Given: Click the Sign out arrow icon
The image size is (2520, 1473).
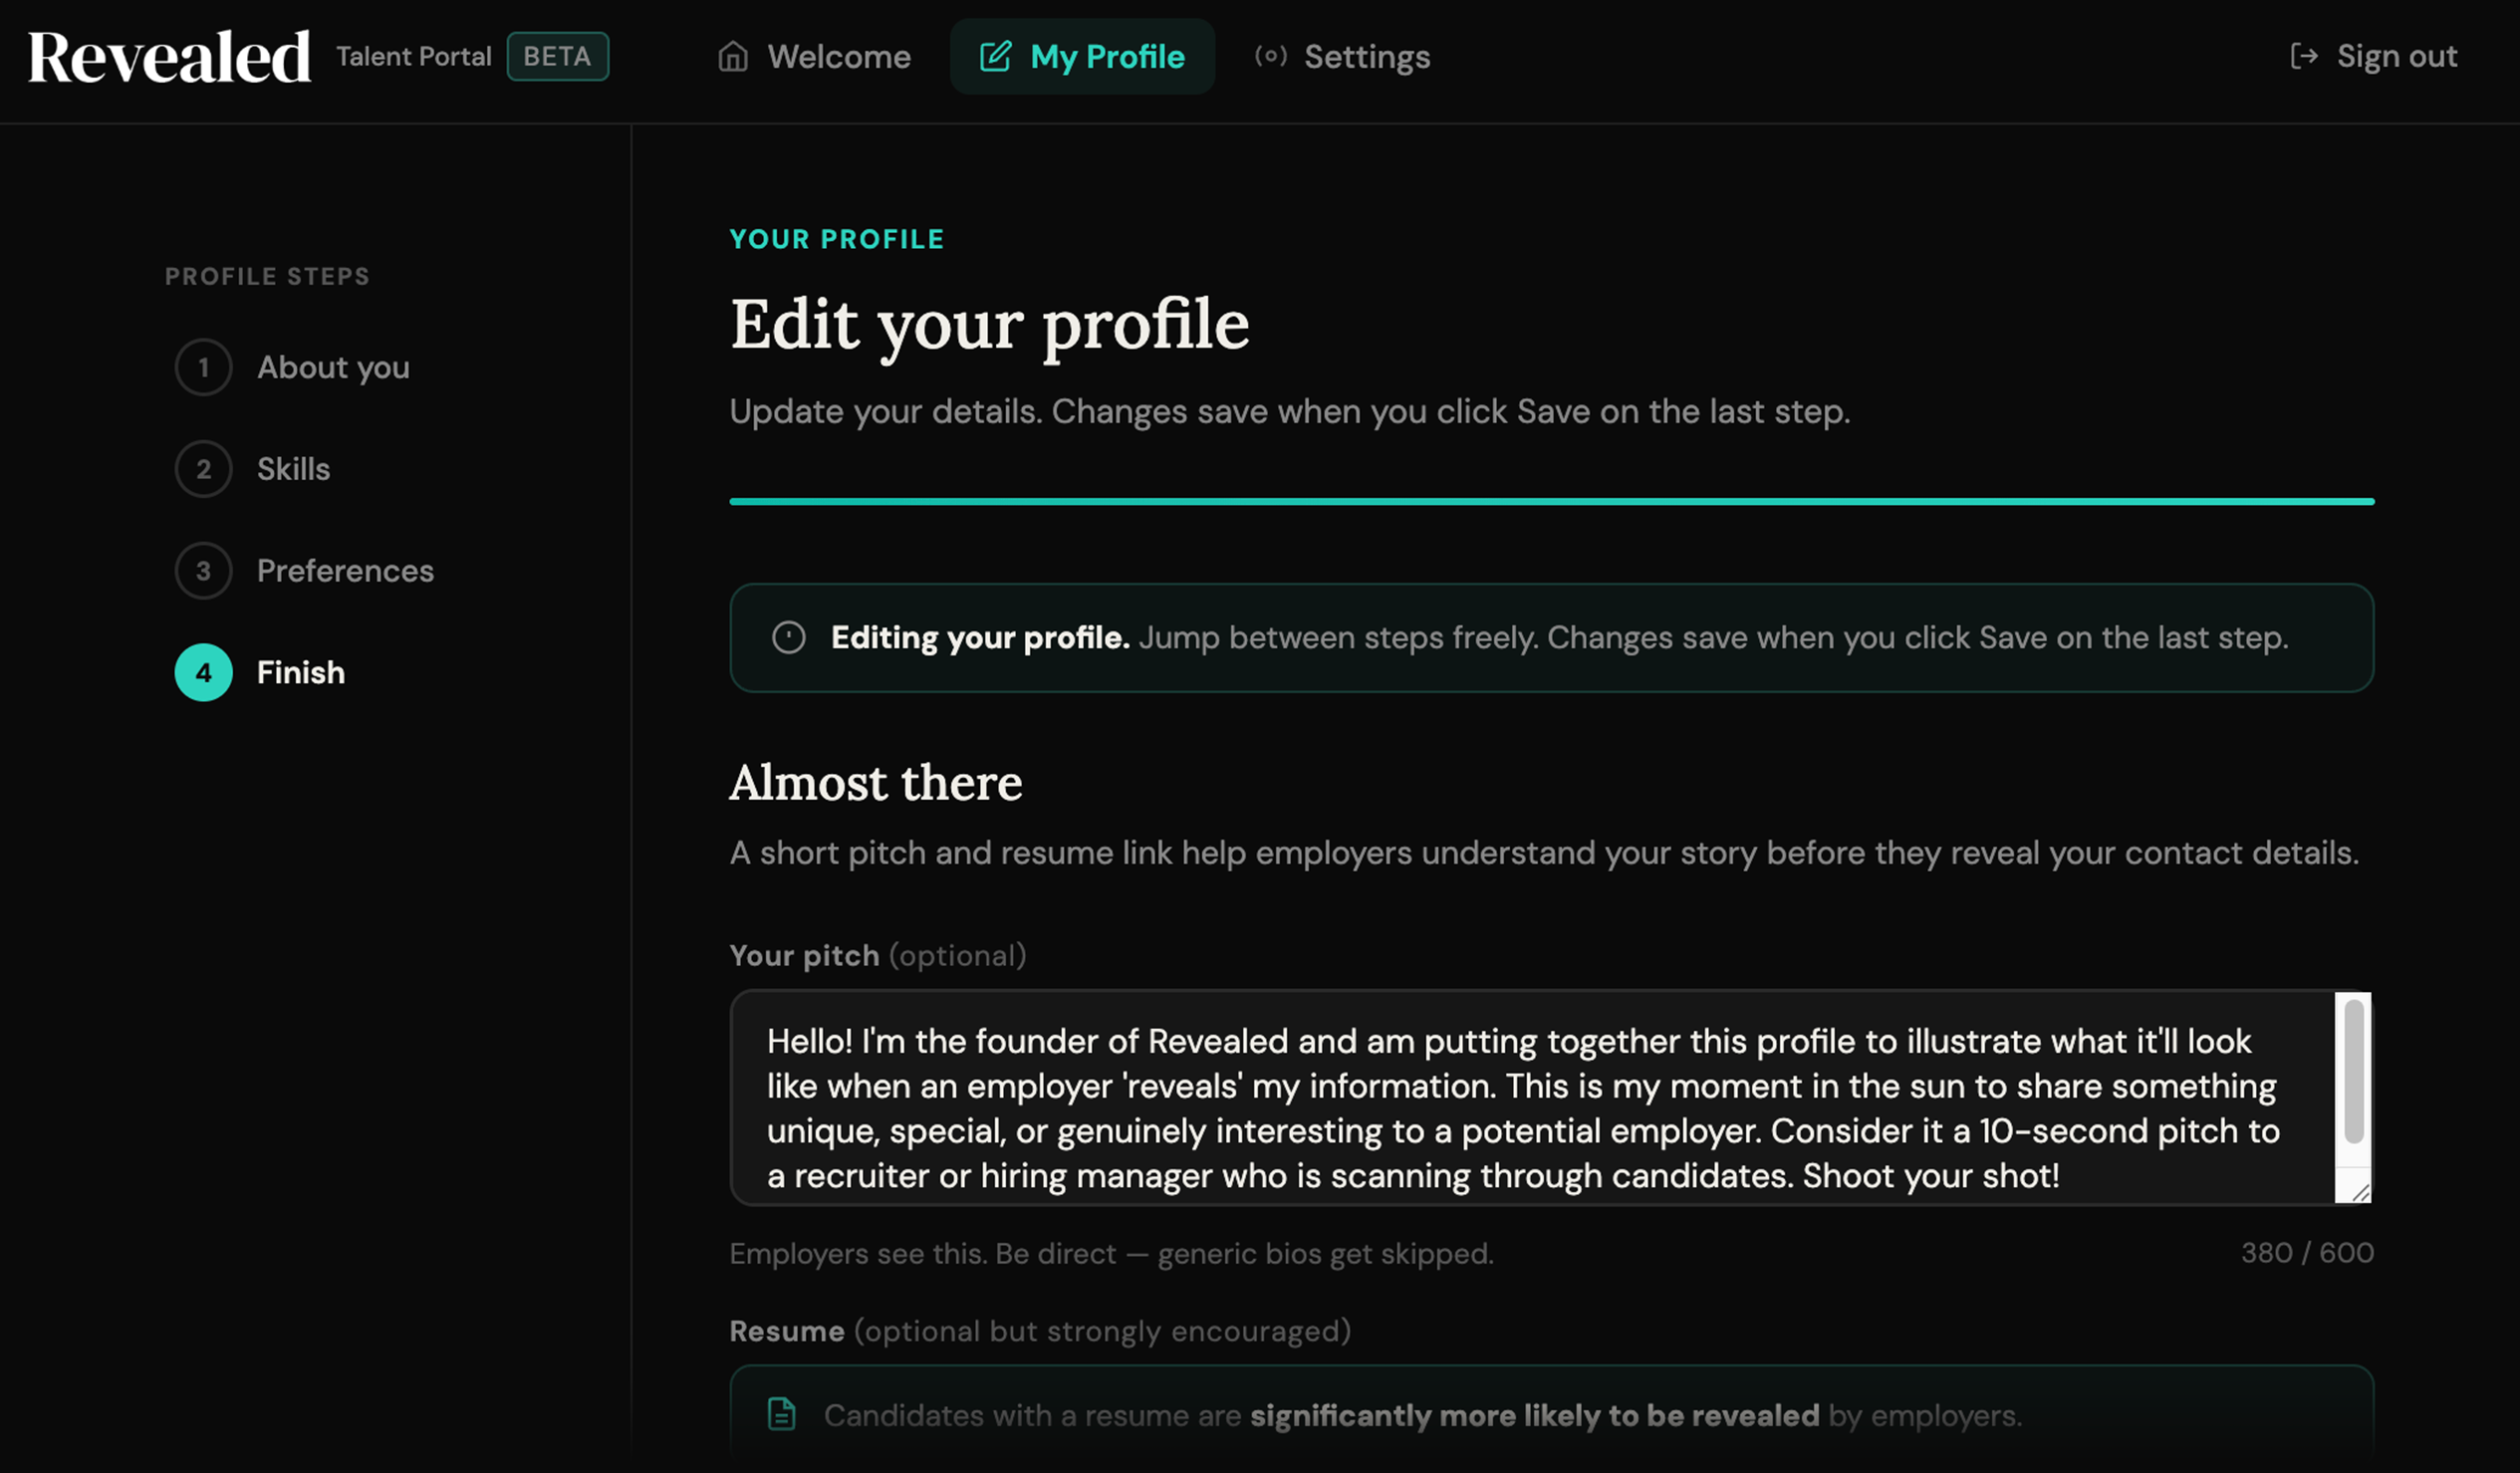Looking at the screenshot, I should pos(2304,56).
